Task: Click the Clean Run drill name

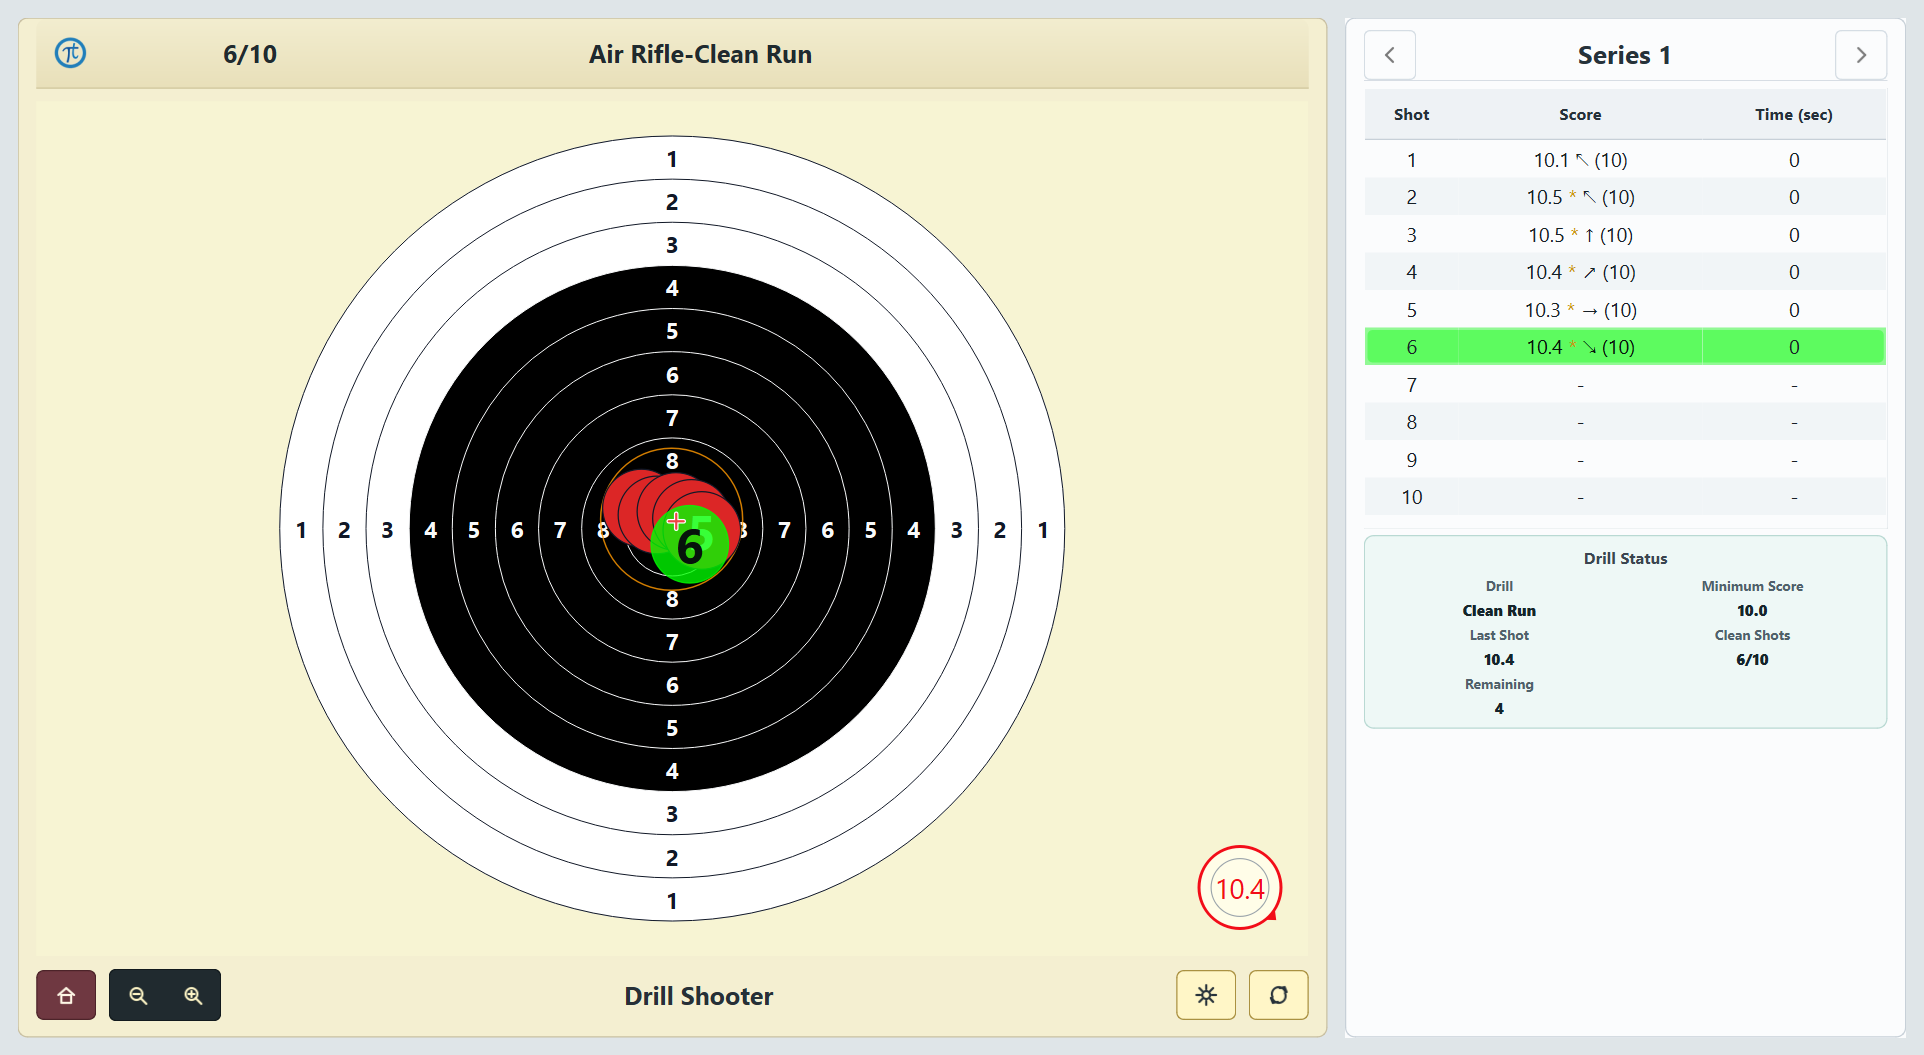Action: point(1499,610)
